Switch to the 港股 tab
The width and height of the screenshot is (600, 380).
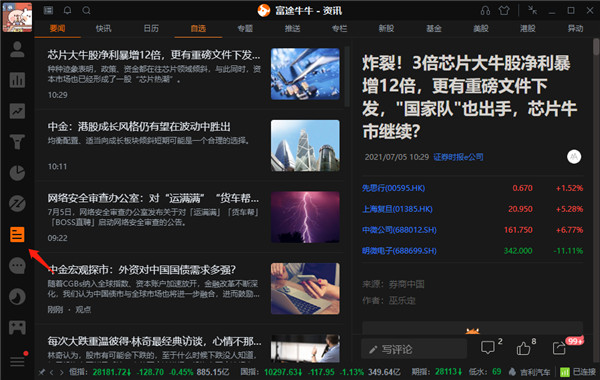pyautogui.click(x=528, y=28)
